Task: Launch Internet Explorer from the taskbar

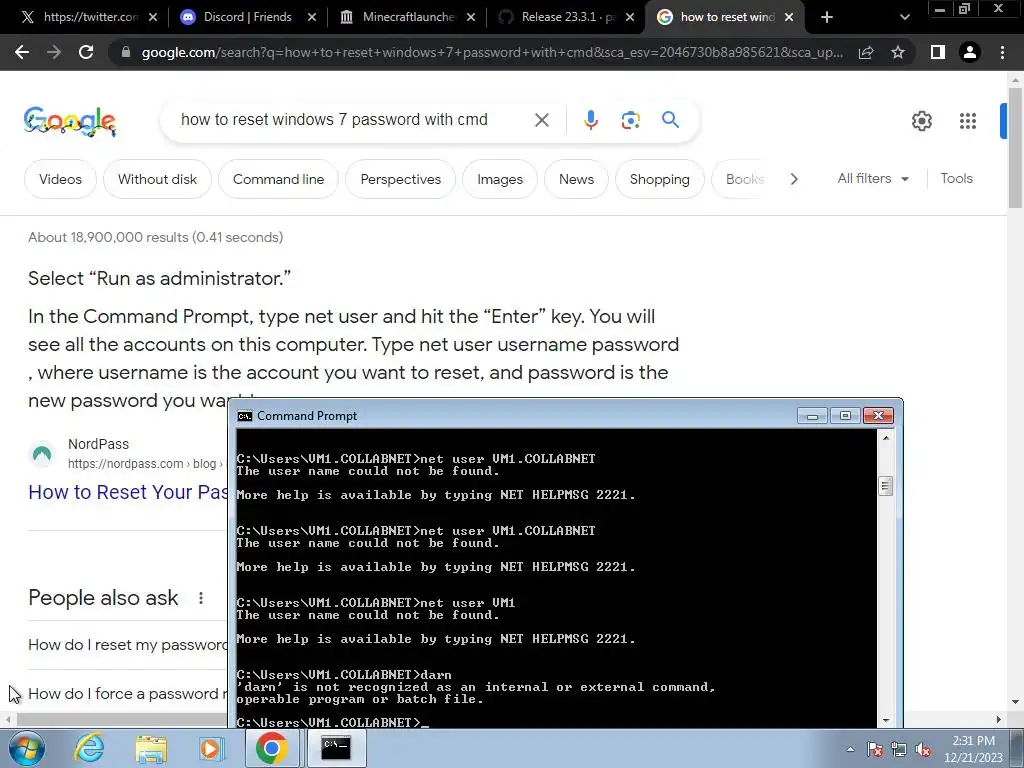Action: 89,748
